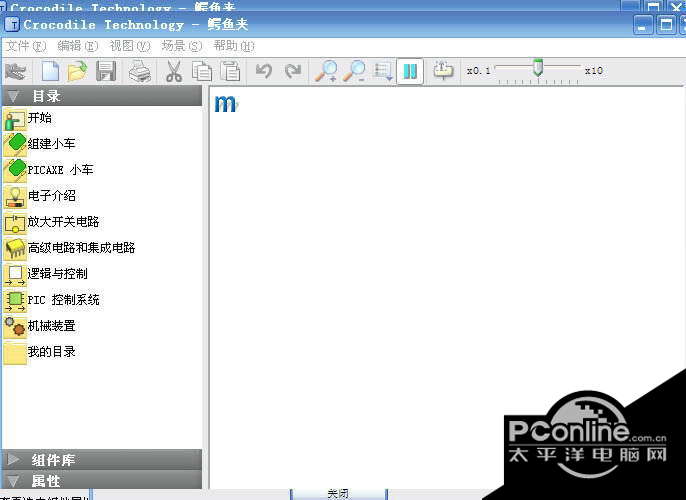Click the window title bar app icon
This screenshot has height=500, width=686.
(x=13, y=24)
